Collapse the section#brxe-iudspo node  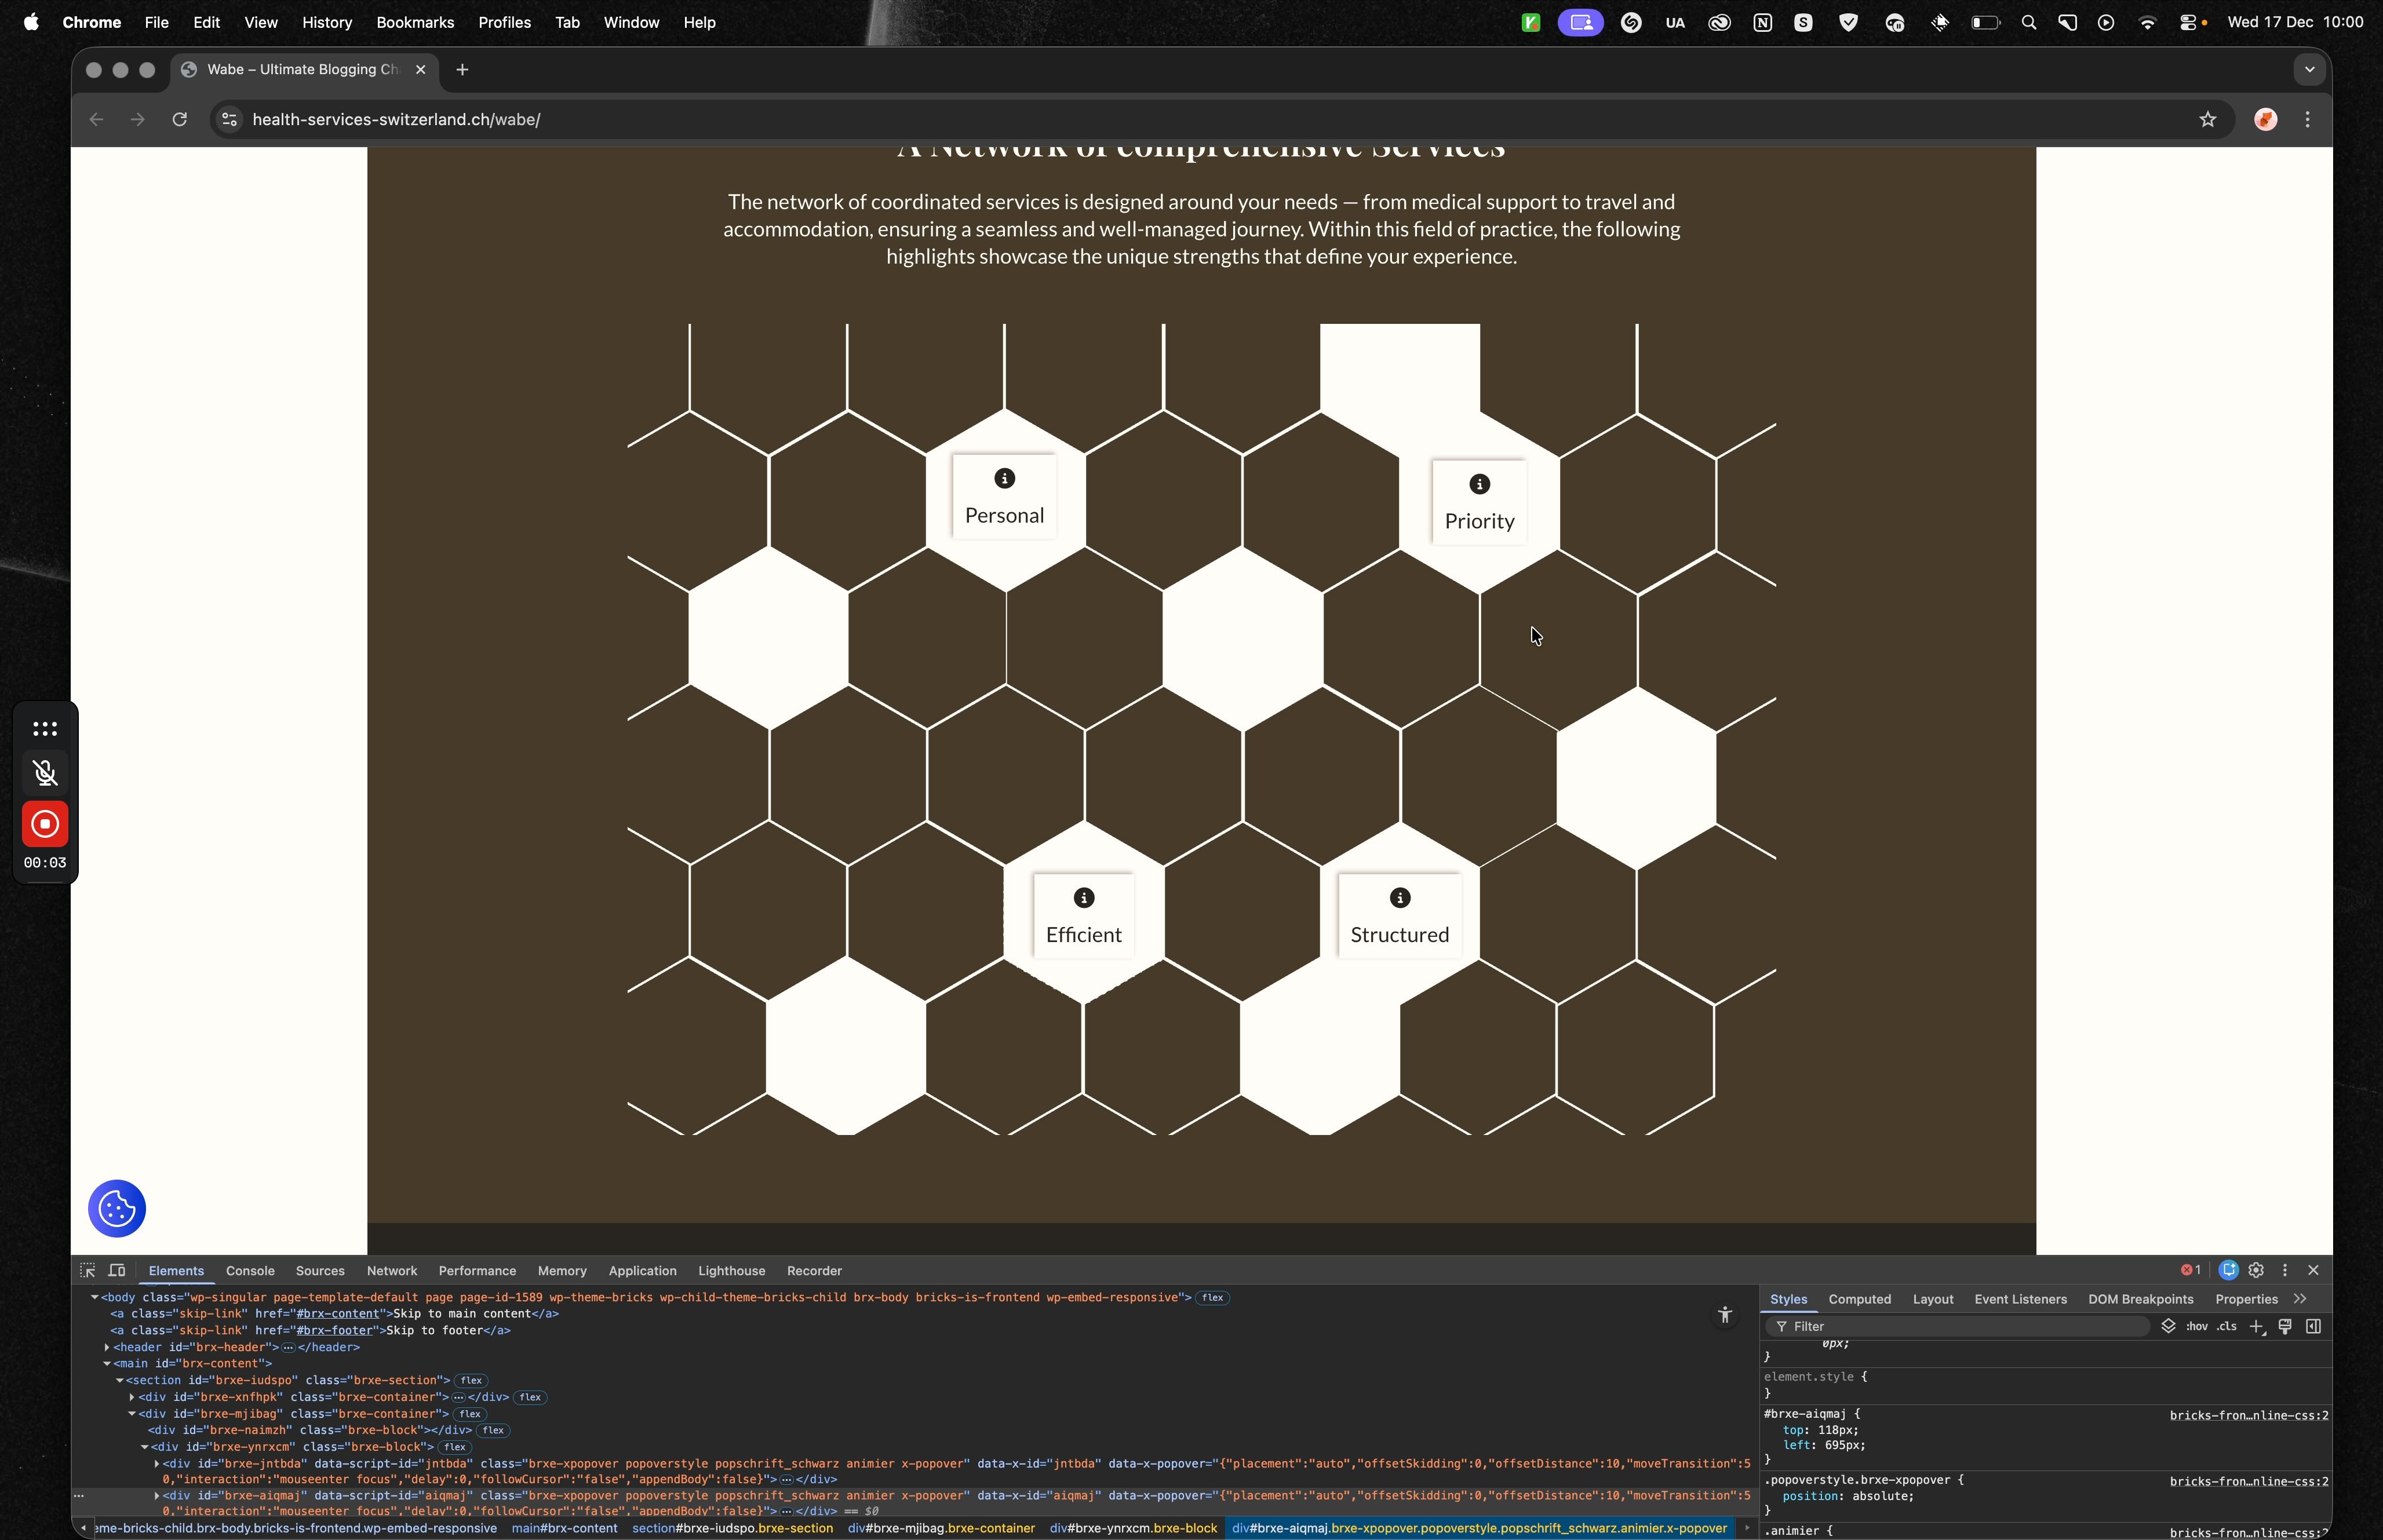point(119,1380)
